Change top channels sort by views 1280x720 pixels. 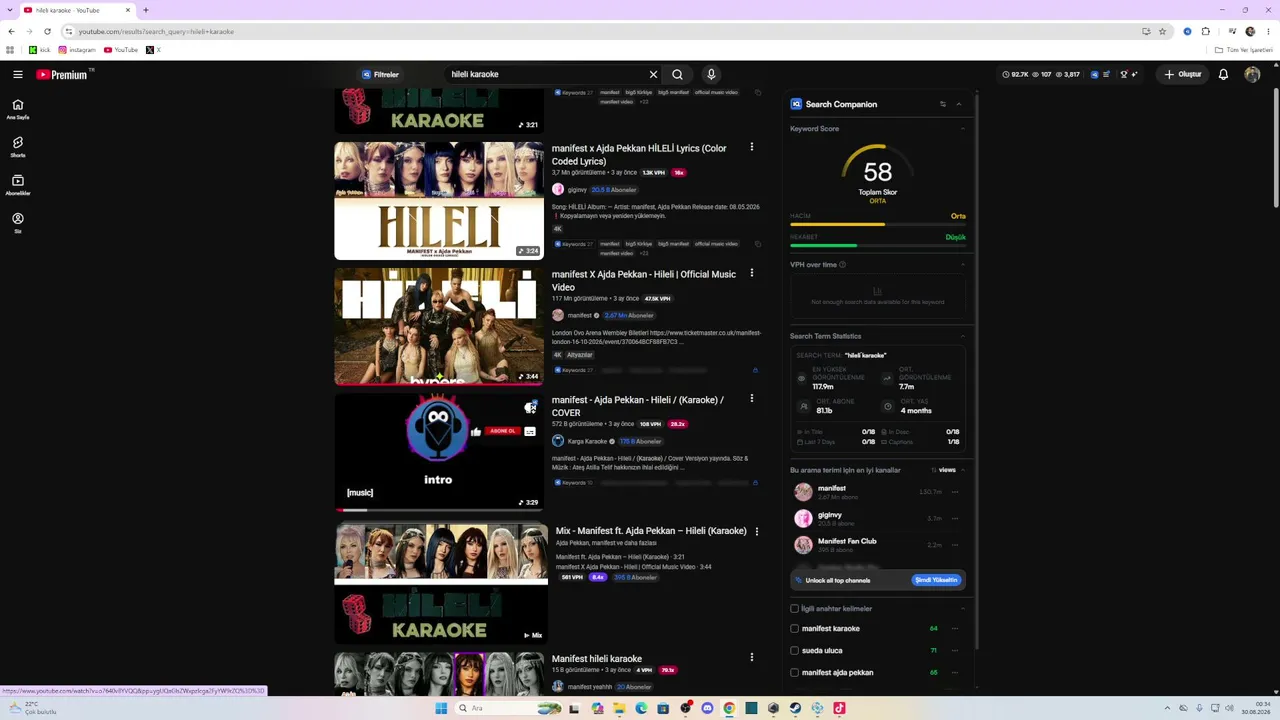(x=943, y=470)
